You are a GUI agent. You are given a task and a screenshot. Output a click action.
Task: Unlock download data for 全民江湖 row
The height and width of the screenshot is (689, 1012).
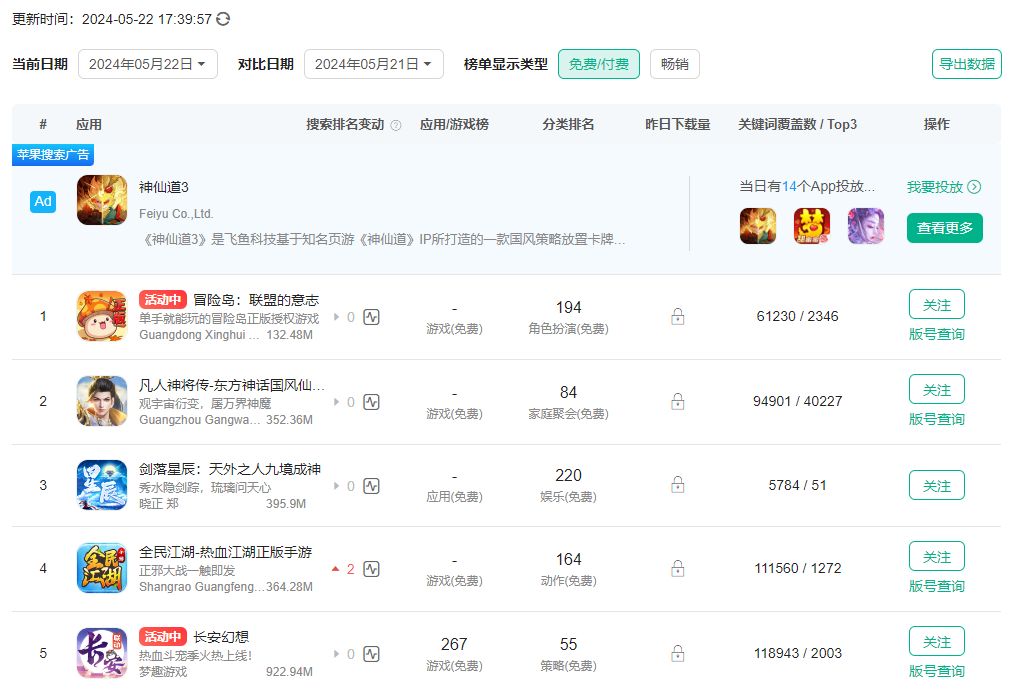point(678,568)
